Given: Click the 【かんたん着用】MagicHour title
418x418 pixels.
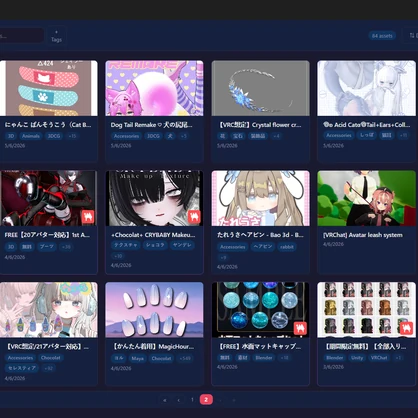Looking at the screenshot, I should [152, 347].
